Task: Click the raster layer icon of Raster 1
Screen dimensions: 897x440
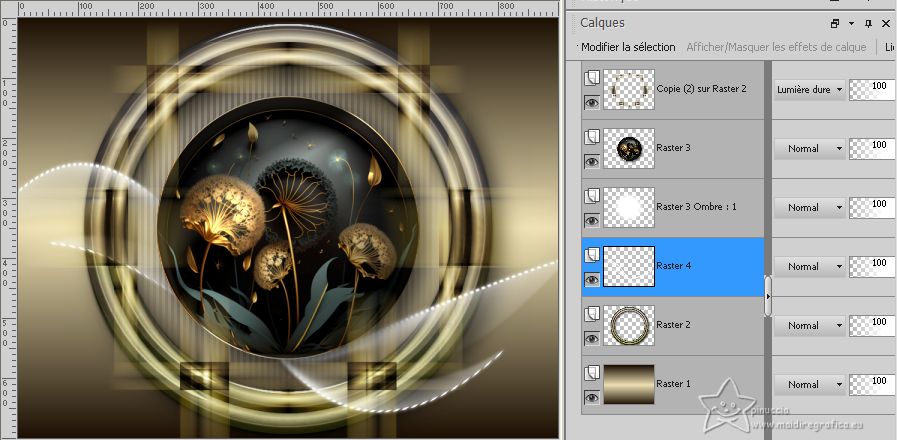Action: pos(592,372)
